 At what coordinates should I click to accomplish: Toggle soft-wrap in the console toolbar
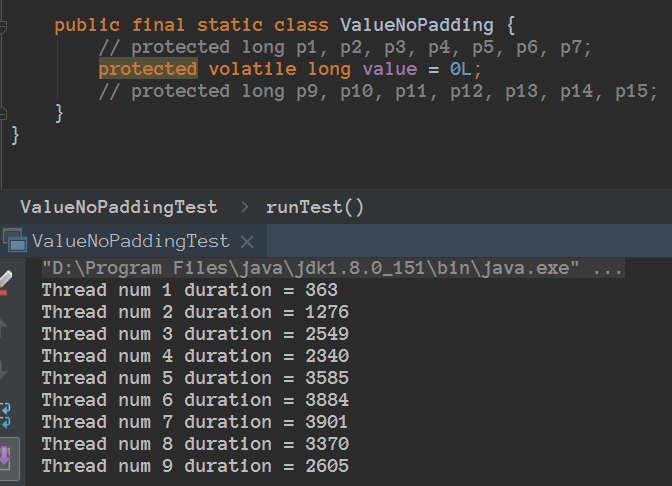[6, 413]
